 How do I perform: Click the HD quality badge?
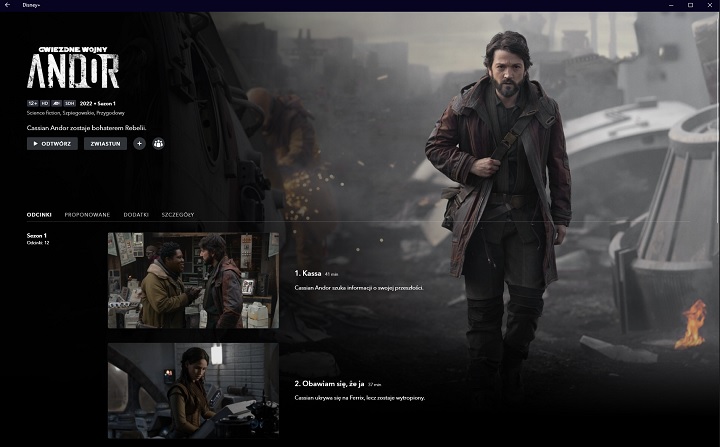point(45,104)
